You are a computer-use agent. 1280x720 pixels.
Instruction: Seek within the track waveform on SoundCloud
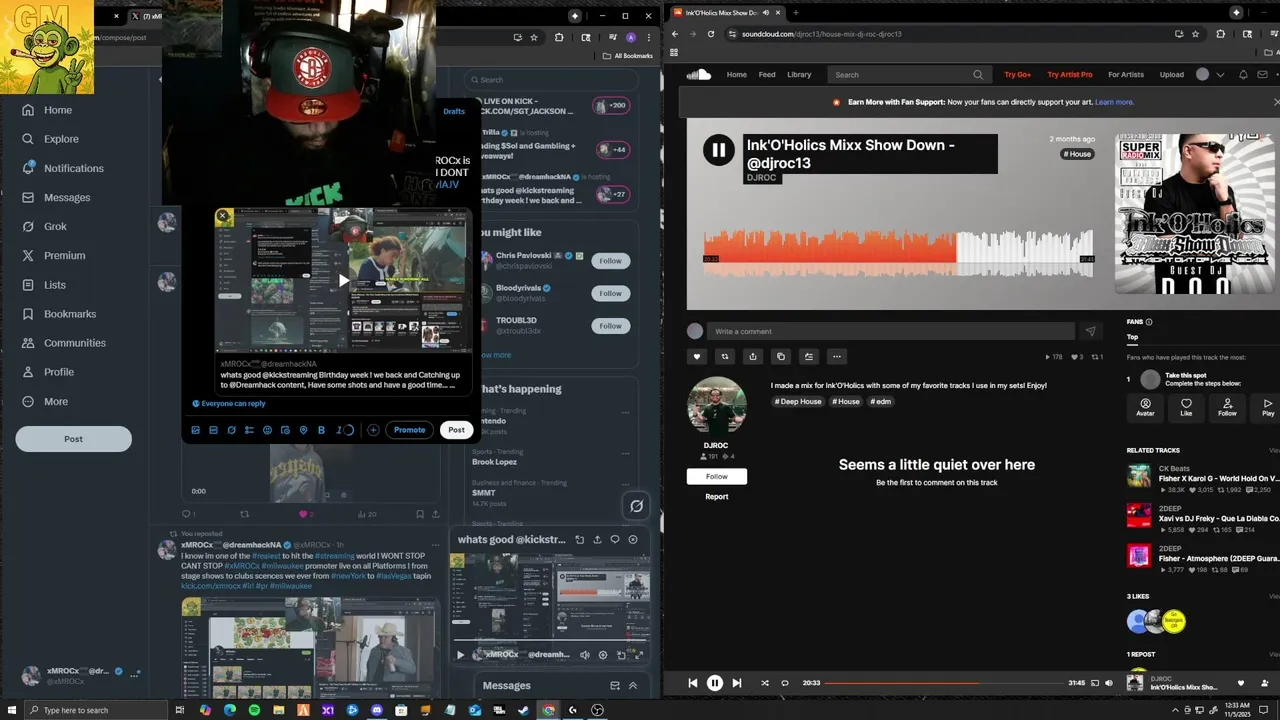coord(898,252)
